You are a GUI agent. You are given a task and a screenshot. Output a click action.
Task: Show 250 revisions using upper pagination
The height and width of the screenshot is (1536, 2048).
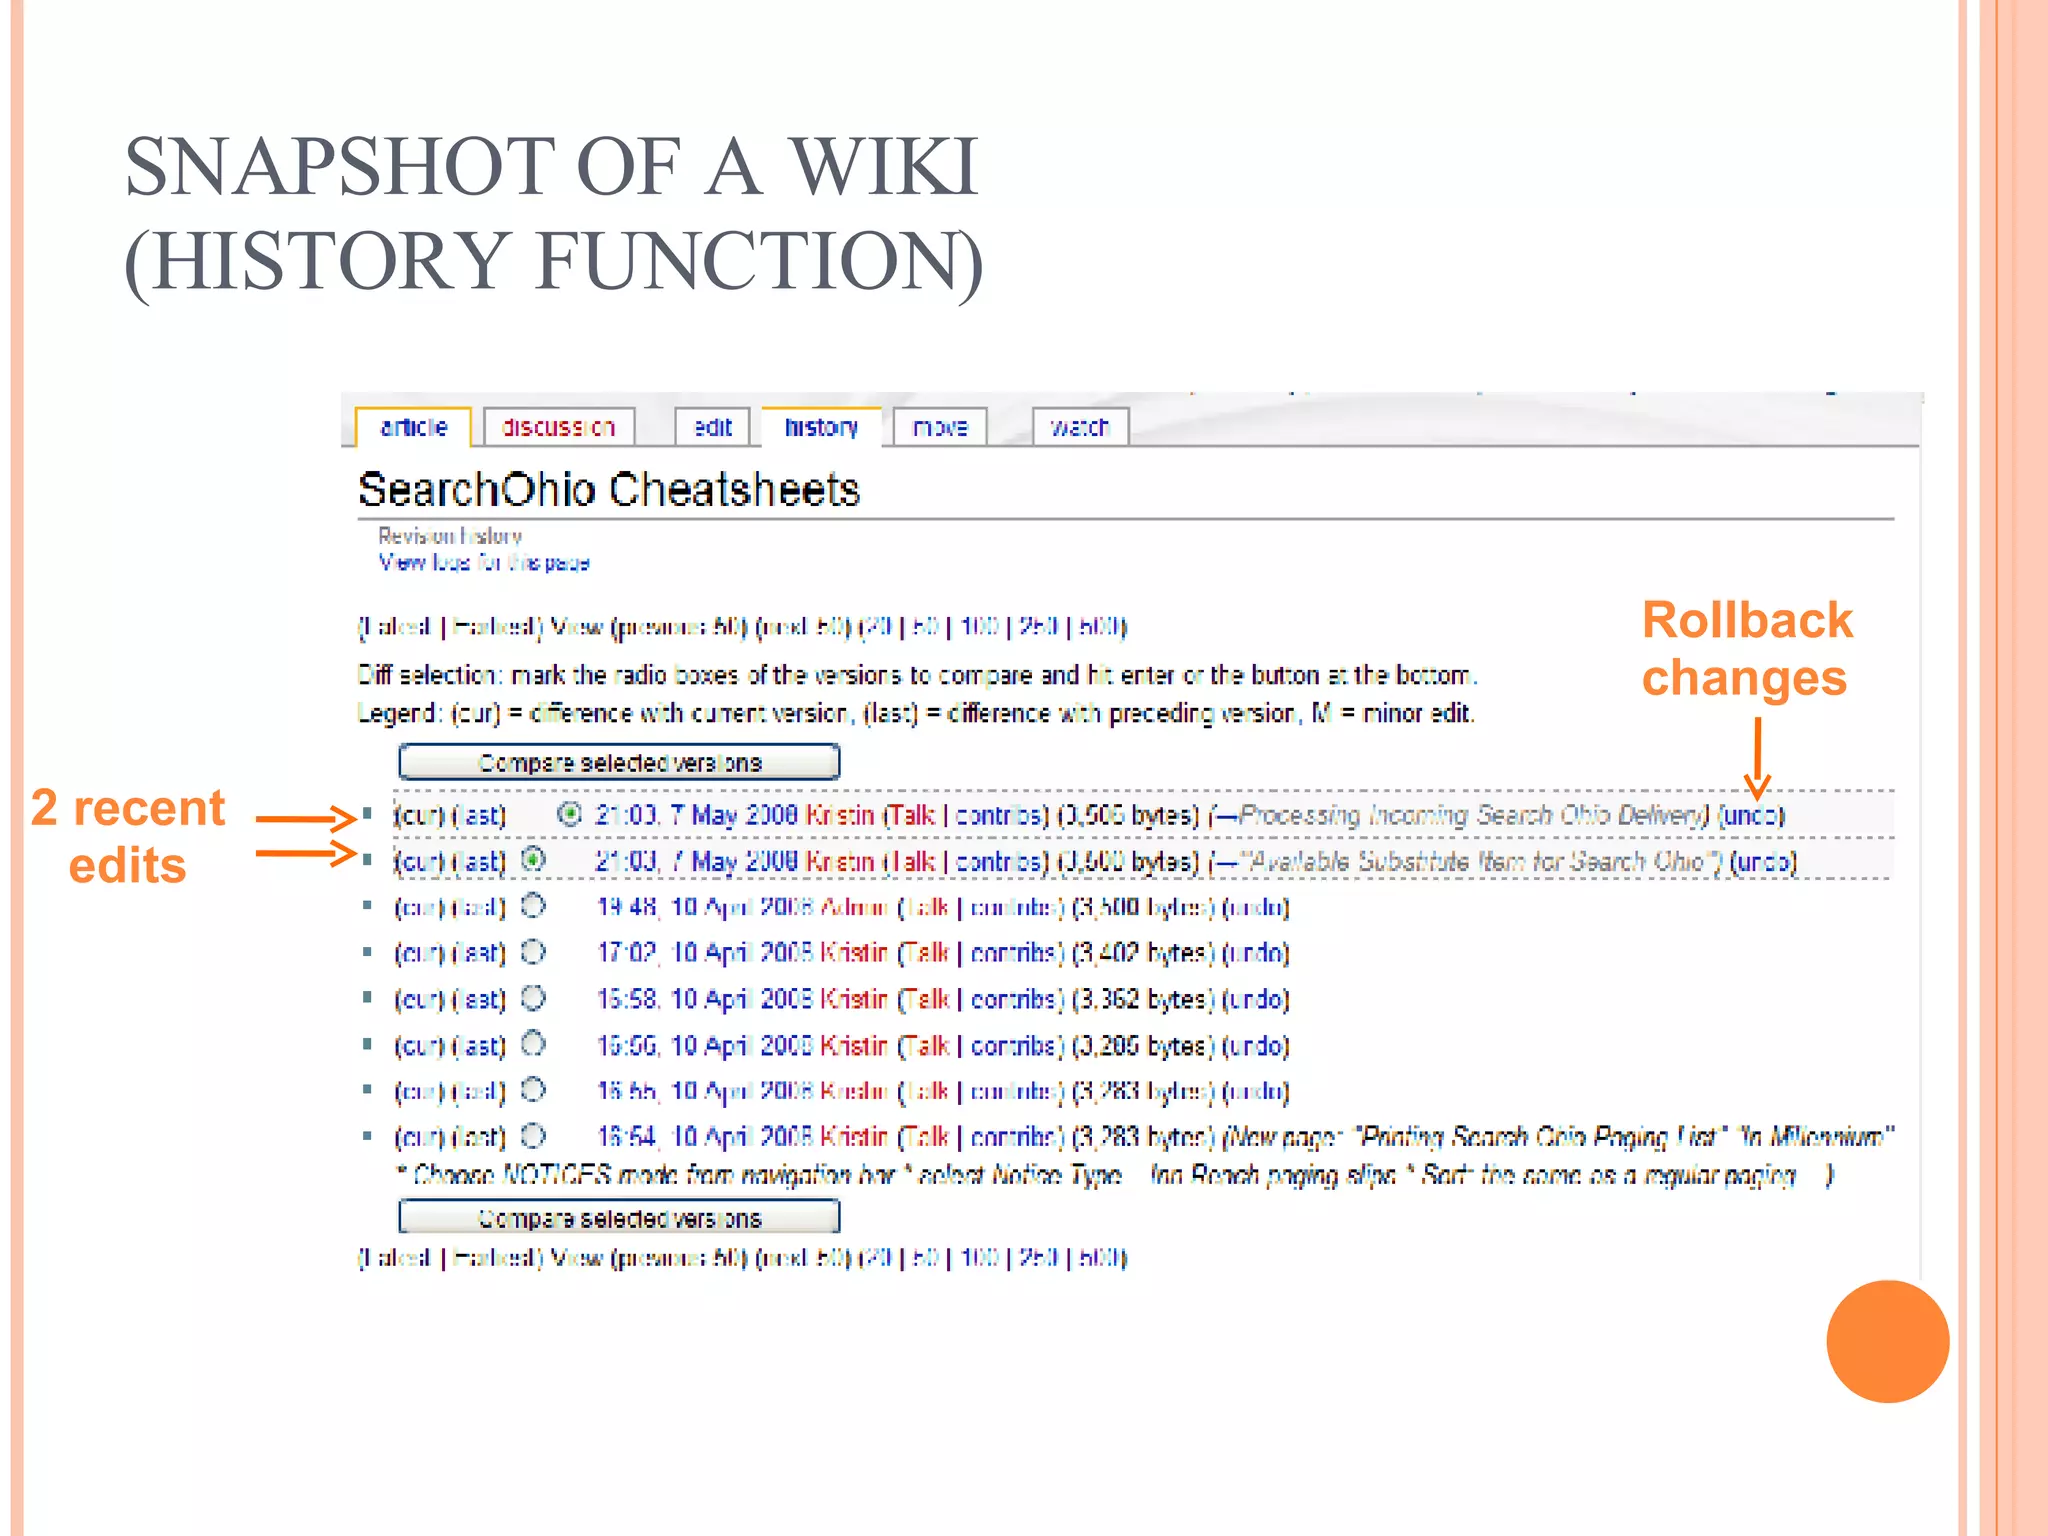[1039, 627]
